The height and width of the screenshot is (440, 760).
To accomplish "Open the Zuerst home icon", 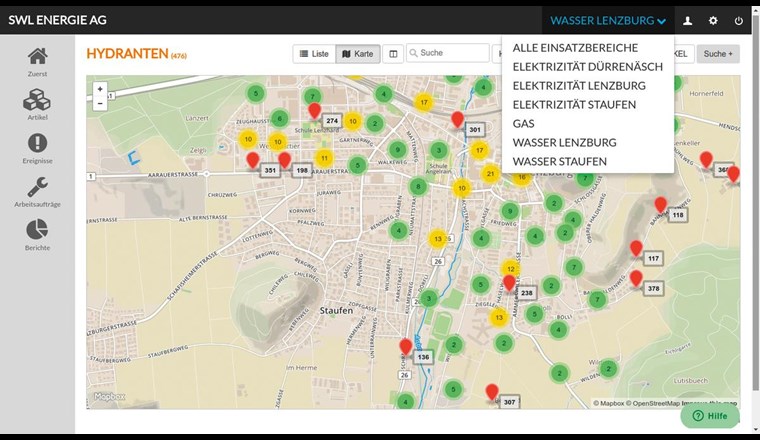I will tap(37, 63).
